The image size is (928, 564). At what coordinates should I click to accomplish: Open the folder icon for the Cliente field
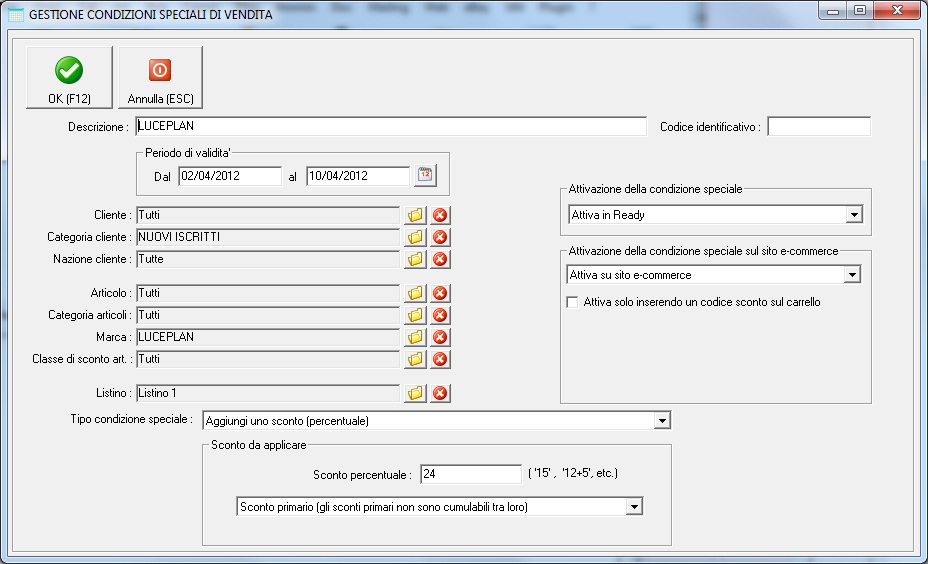coord(415,215)
